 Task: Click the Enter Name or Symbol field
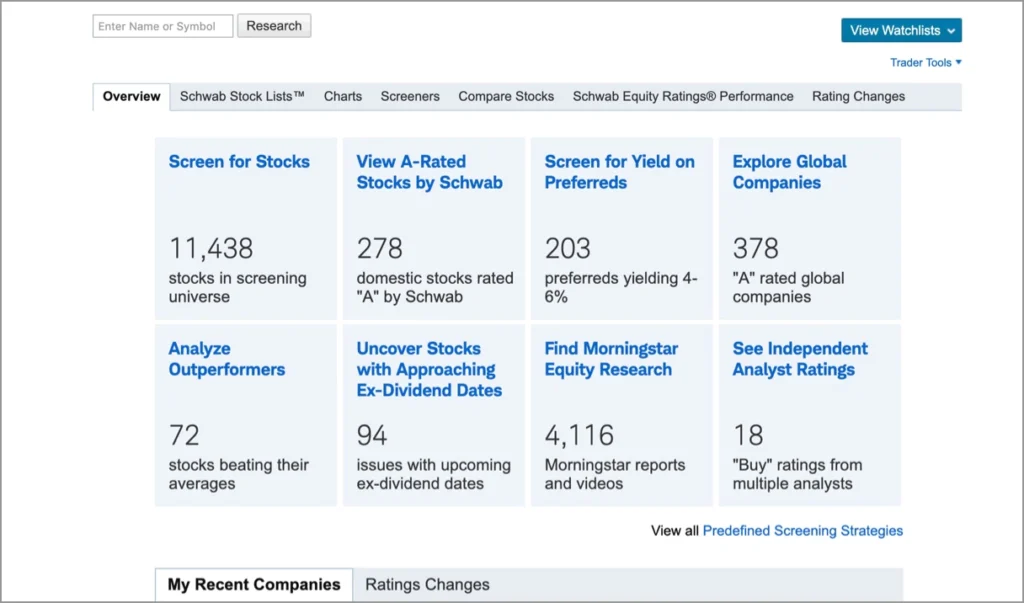coord(163,26)
